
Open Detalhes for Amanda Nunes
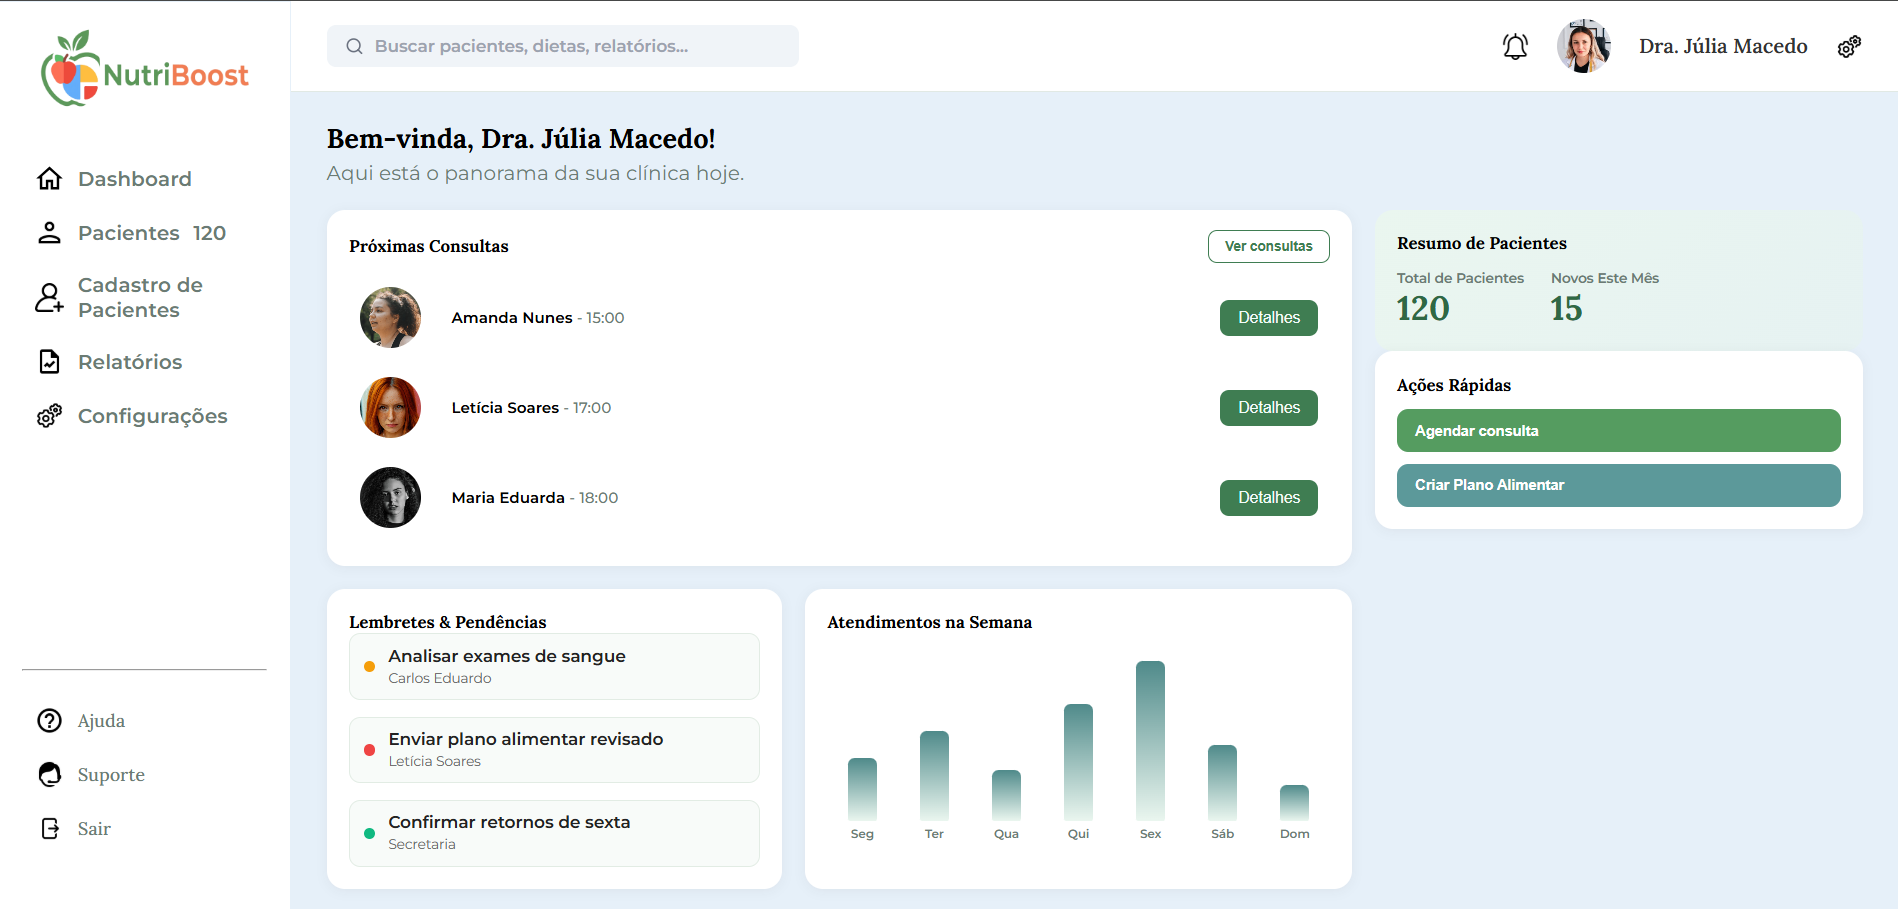coord(1268,318)
